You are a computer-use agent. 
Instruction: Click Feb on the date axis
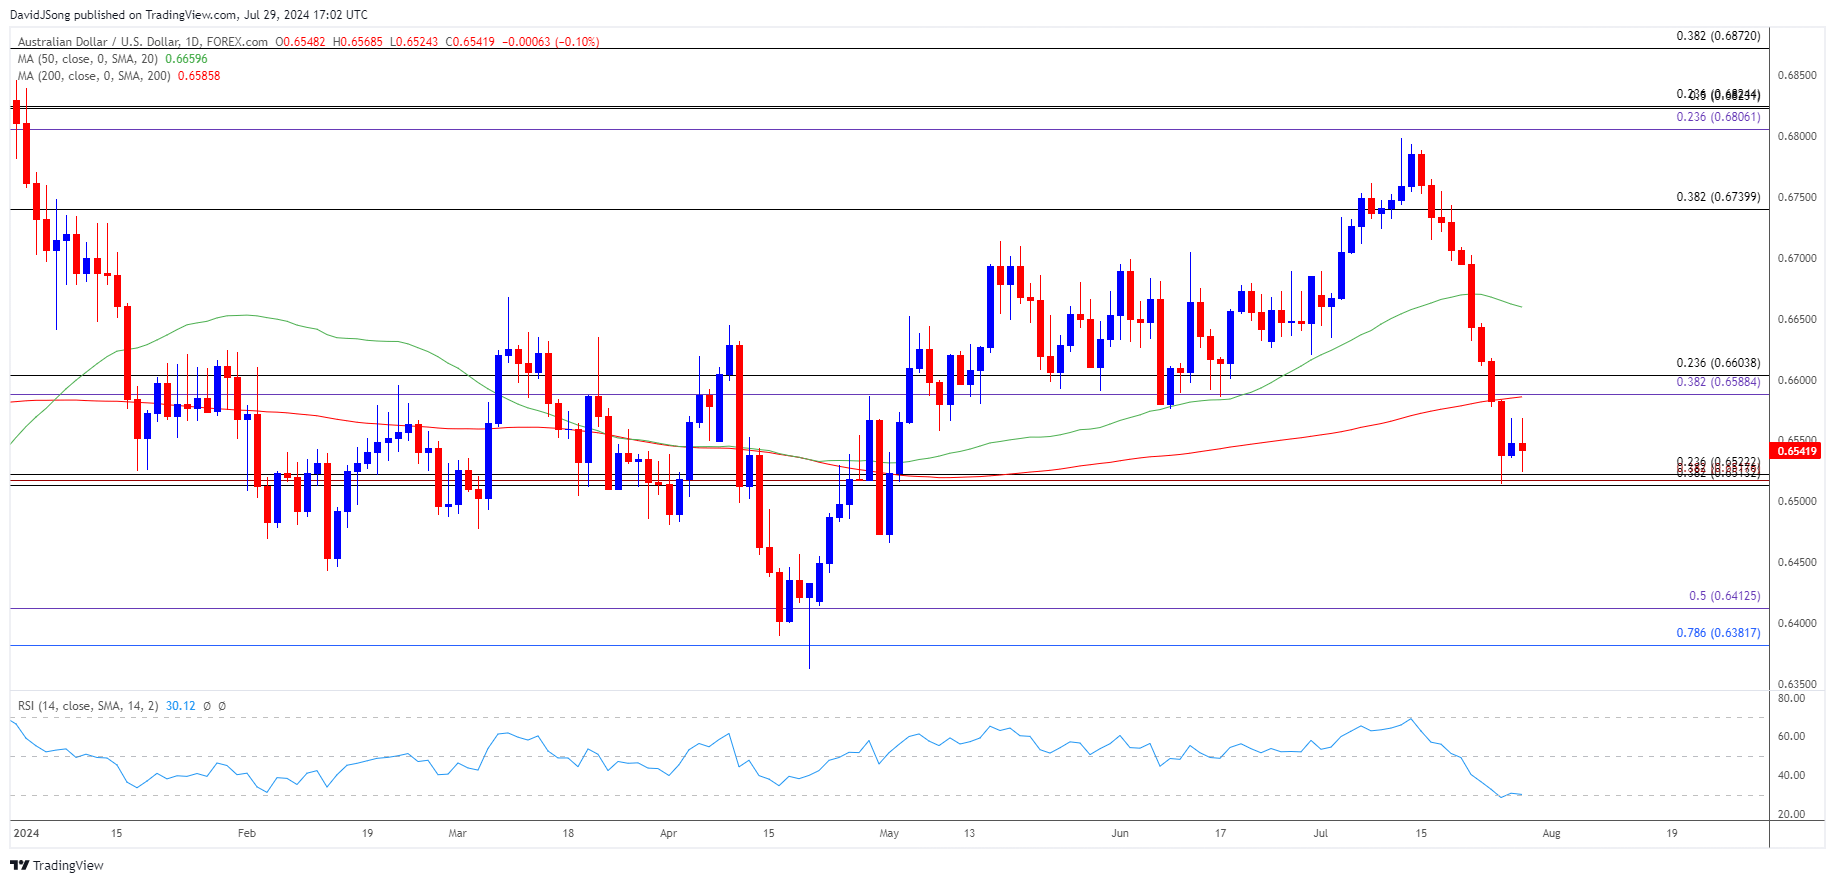point(247,834)
